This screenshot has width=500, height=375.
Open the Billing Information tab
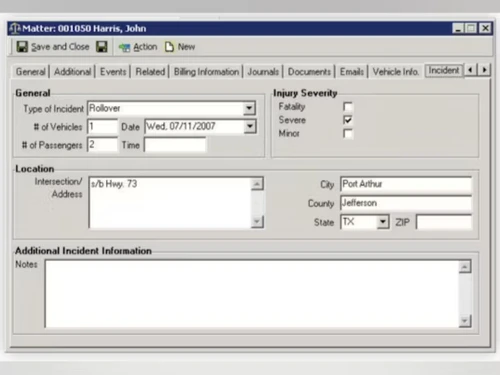point(206,72)
